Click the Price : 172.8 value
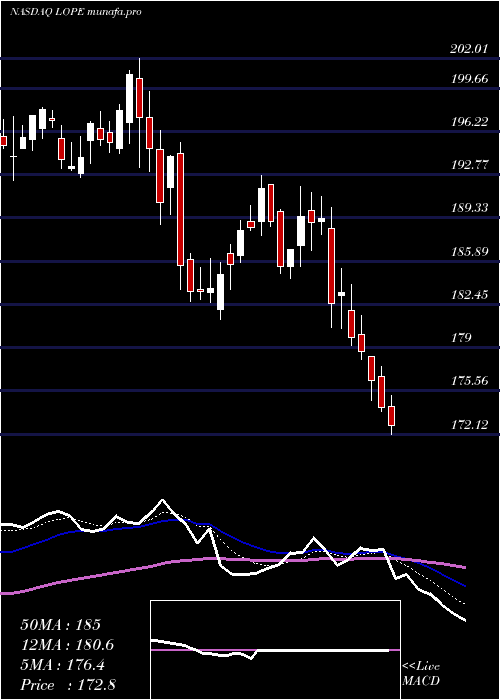 [68, 685]
